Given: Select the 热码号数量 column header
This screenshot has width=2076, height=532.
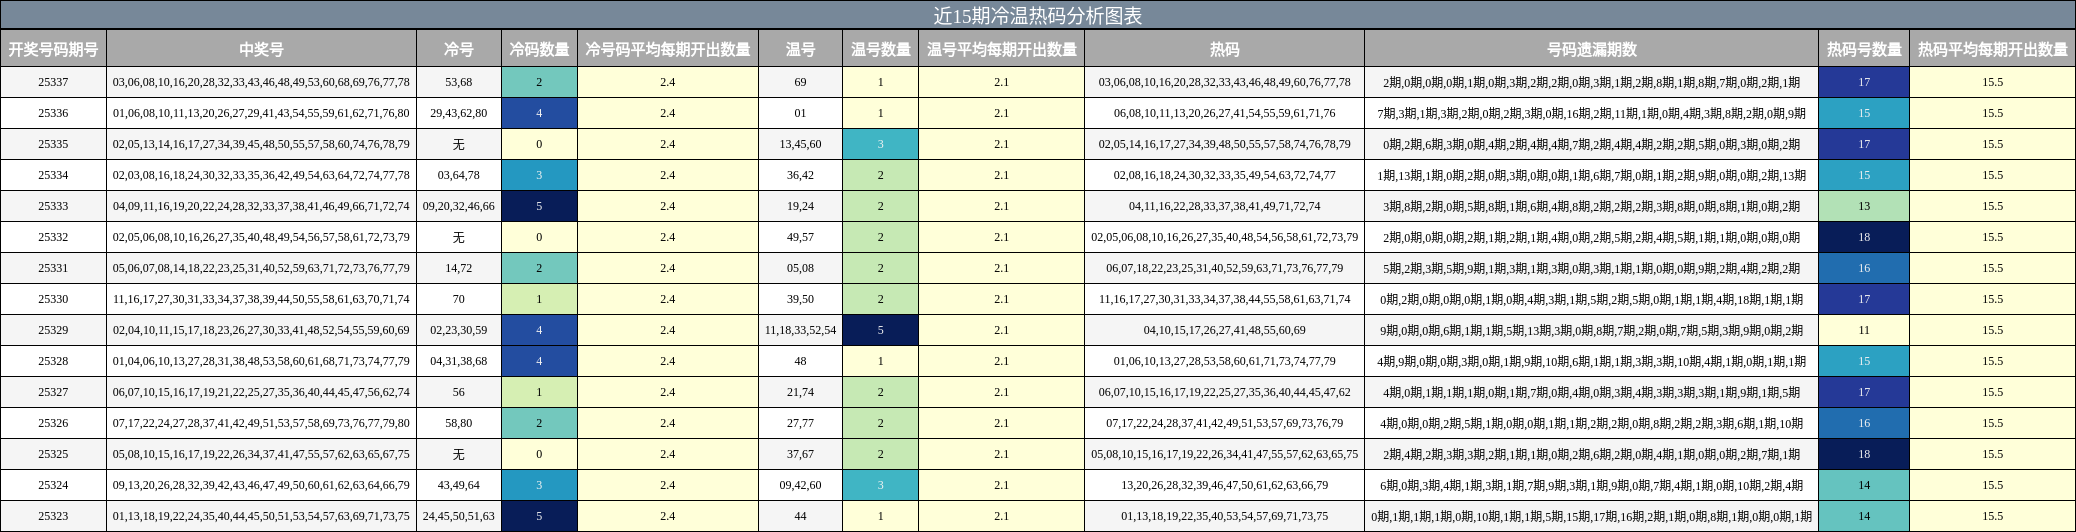Looking at the screenshot, I should (x=1864, y=49).
